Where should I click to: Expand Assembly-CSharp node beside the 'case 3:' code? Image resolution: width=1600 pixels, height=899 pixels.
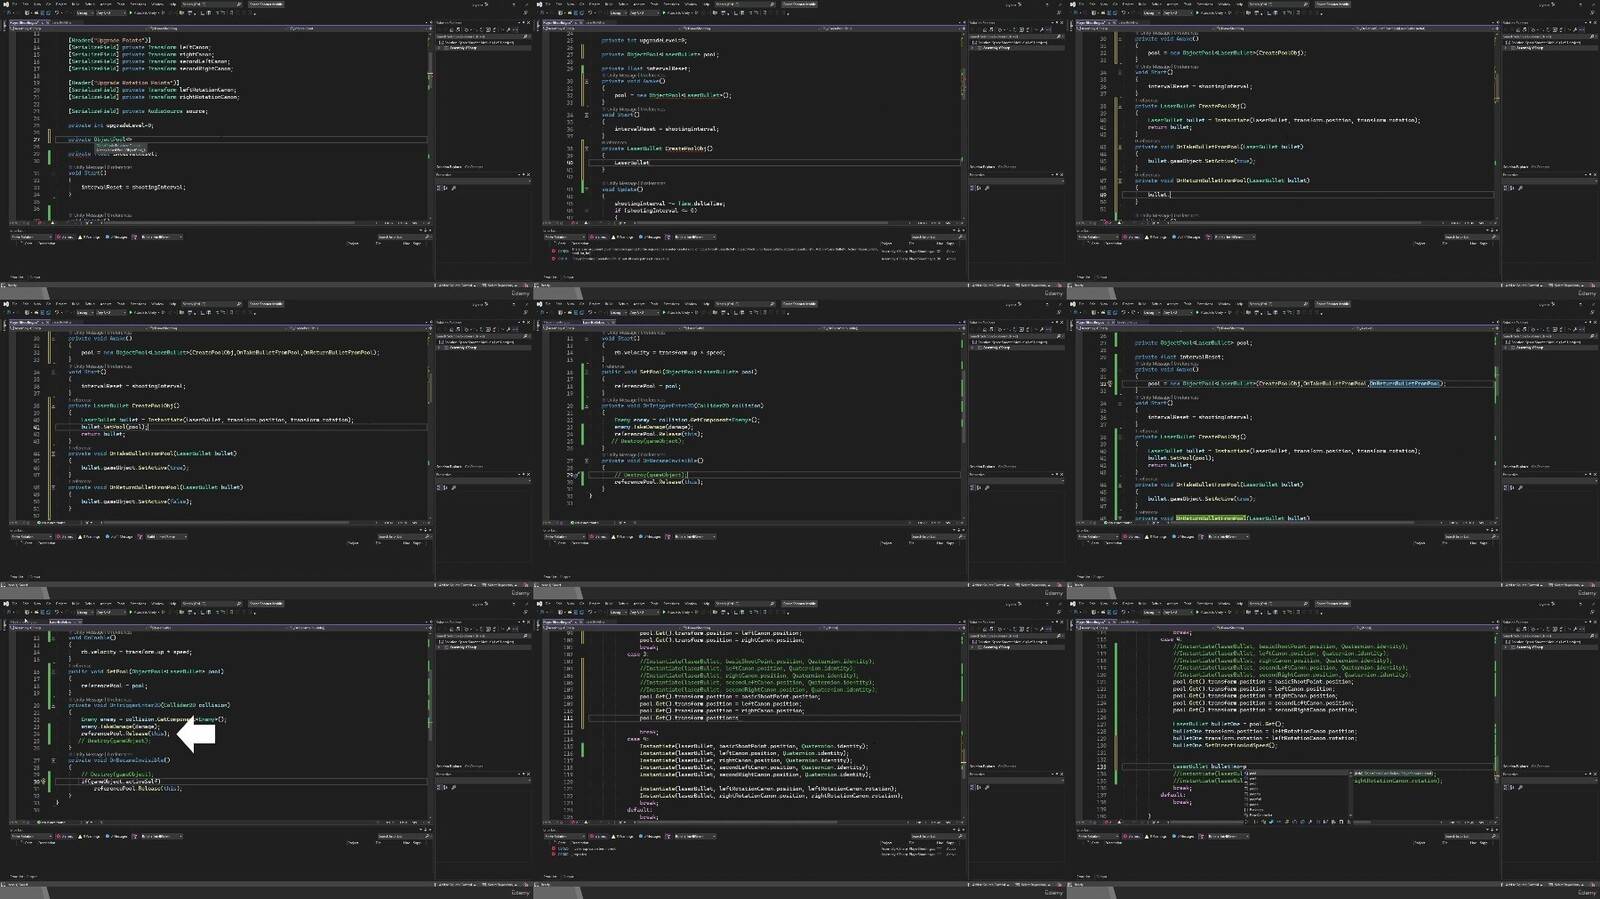[972, 648]
